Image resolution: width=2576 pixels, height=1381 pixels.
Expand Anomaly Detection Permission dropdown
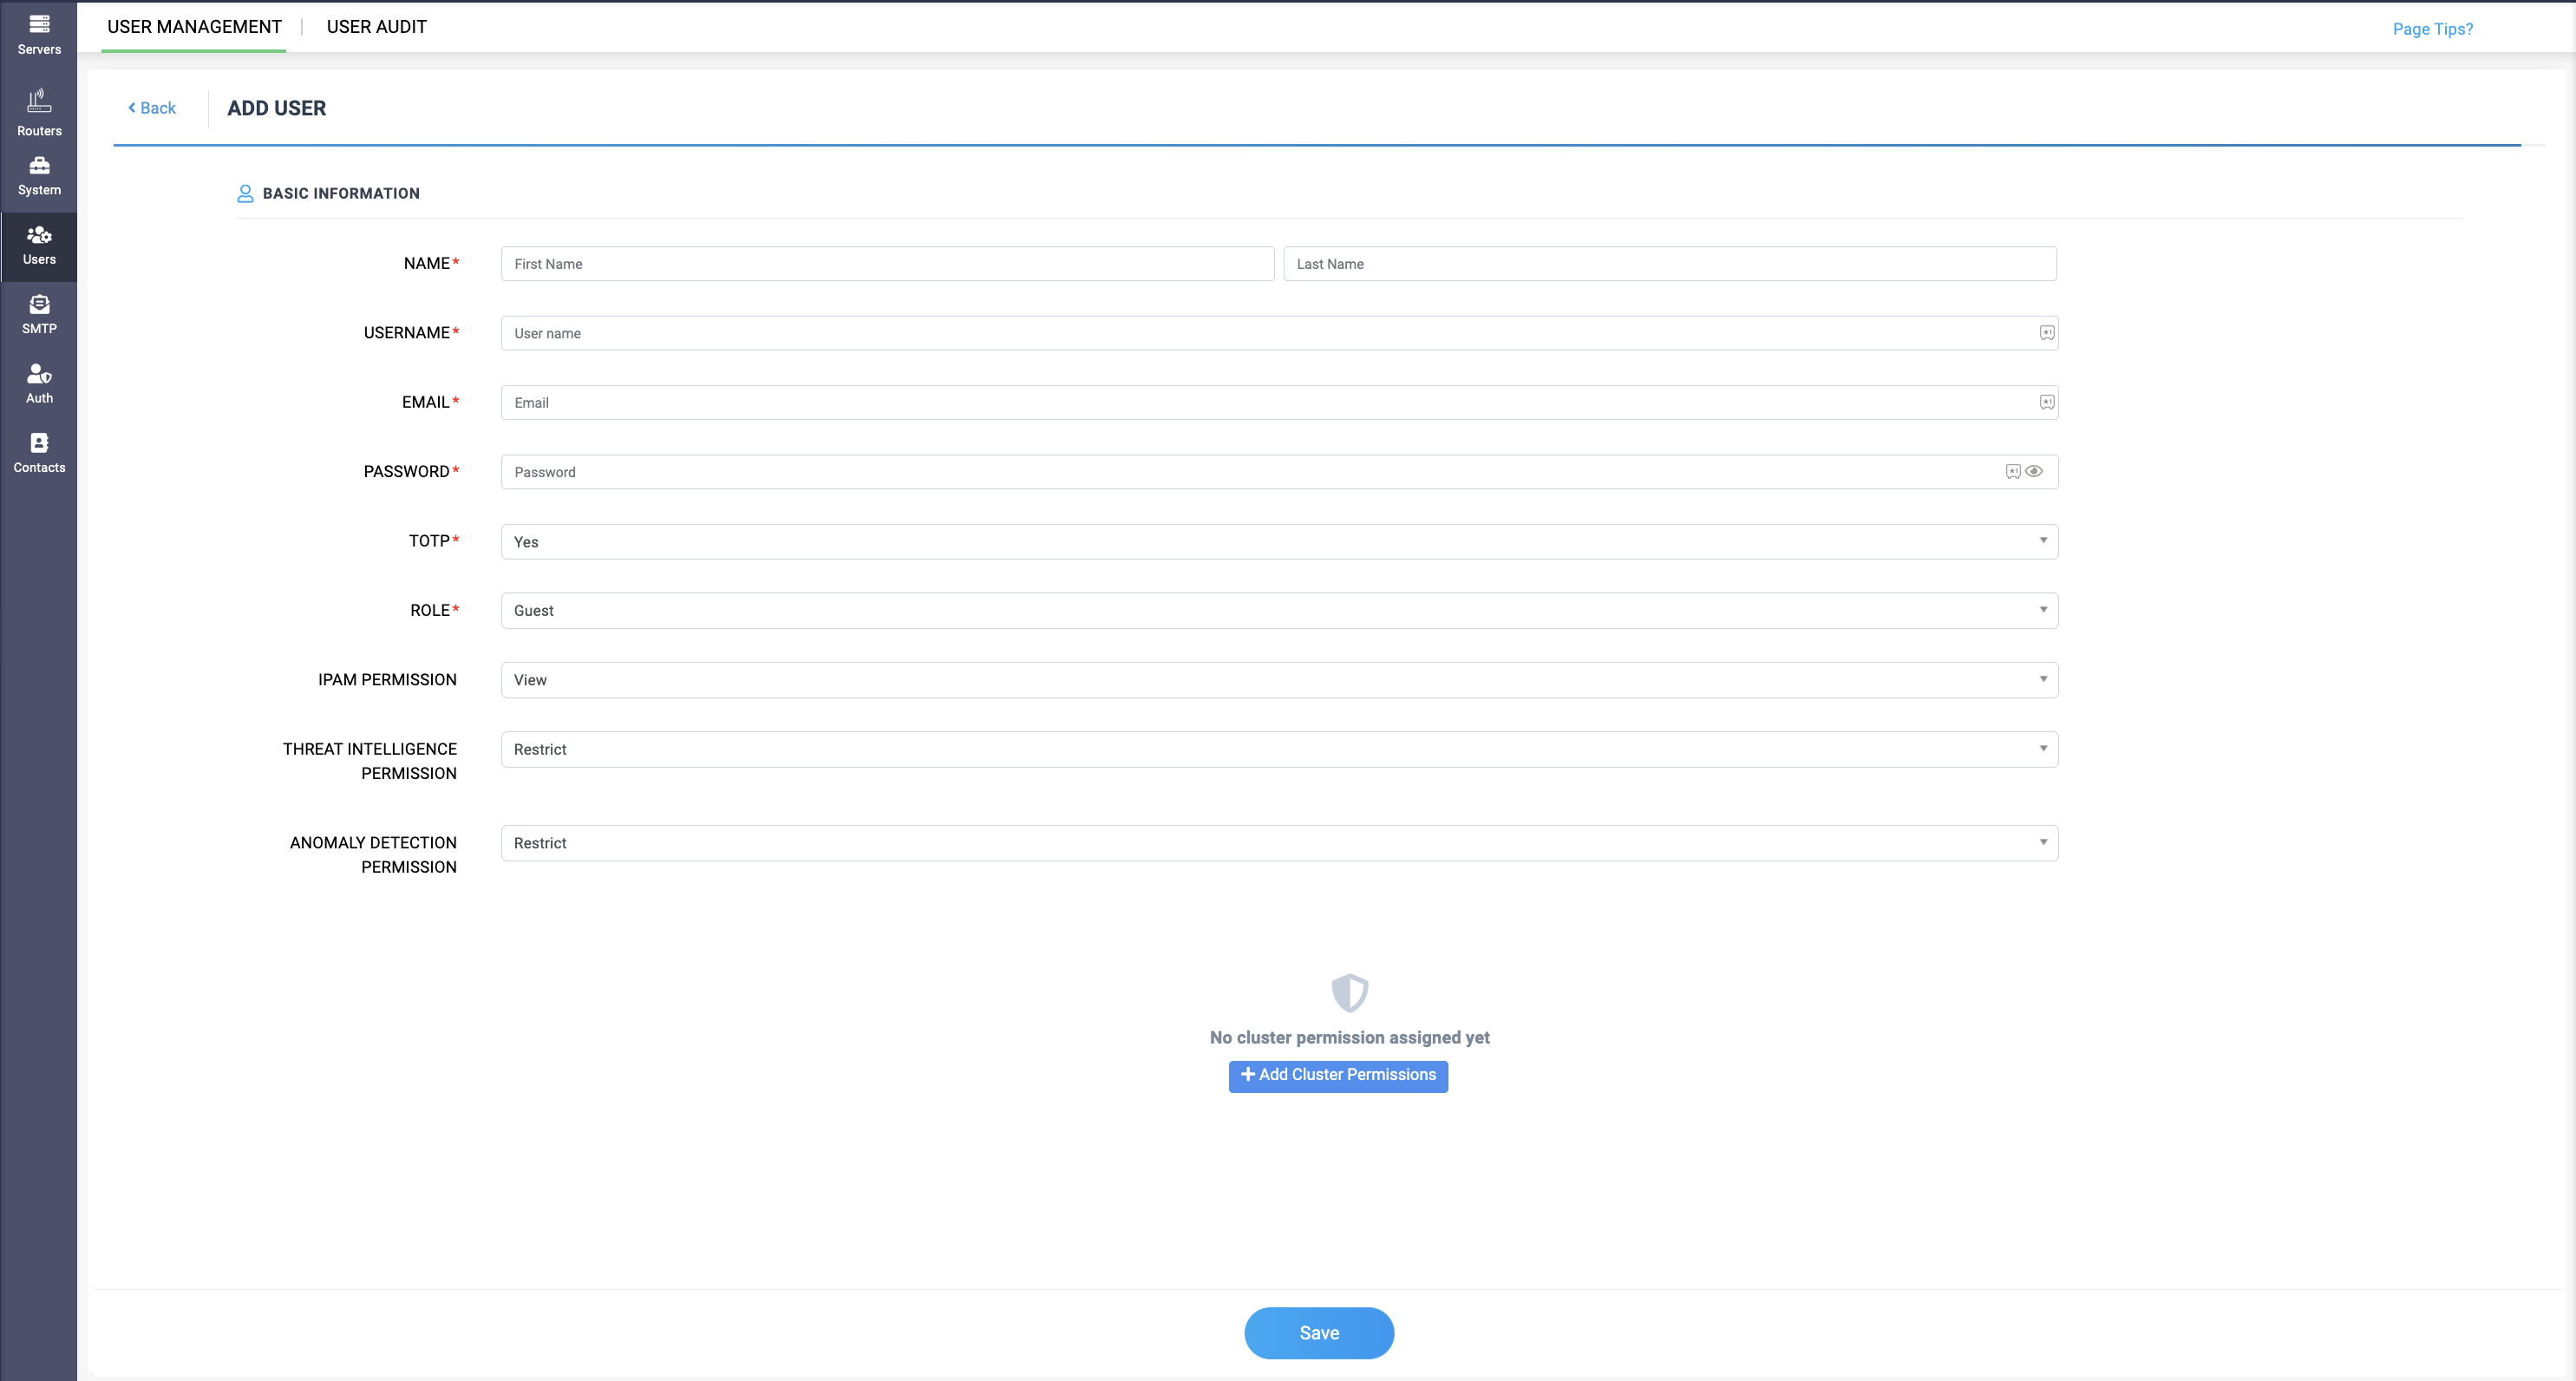[1279, 843]
